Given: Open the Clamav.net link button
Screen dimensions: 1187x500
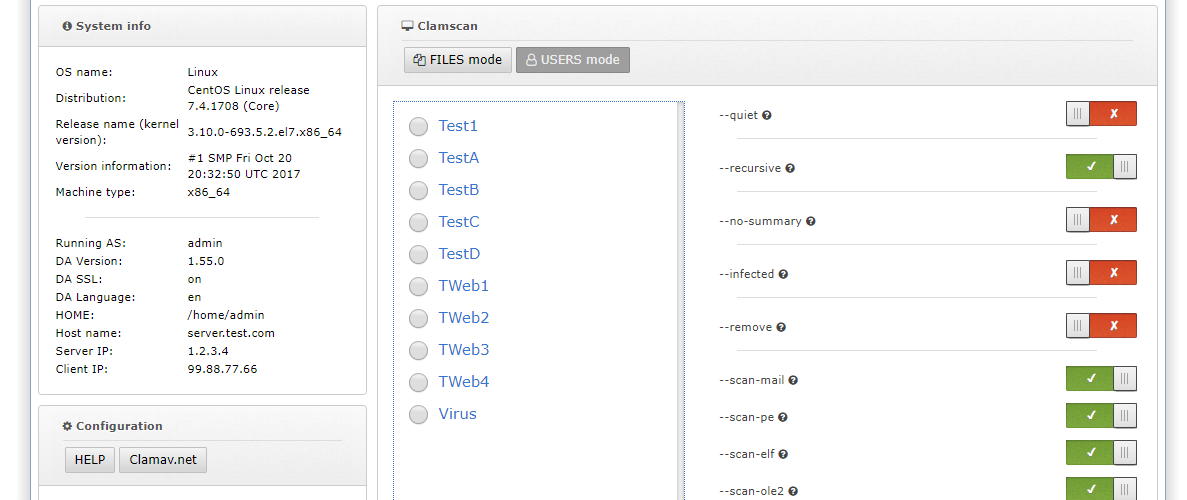Looking at the screenshot, I should (x=163, y=461).
